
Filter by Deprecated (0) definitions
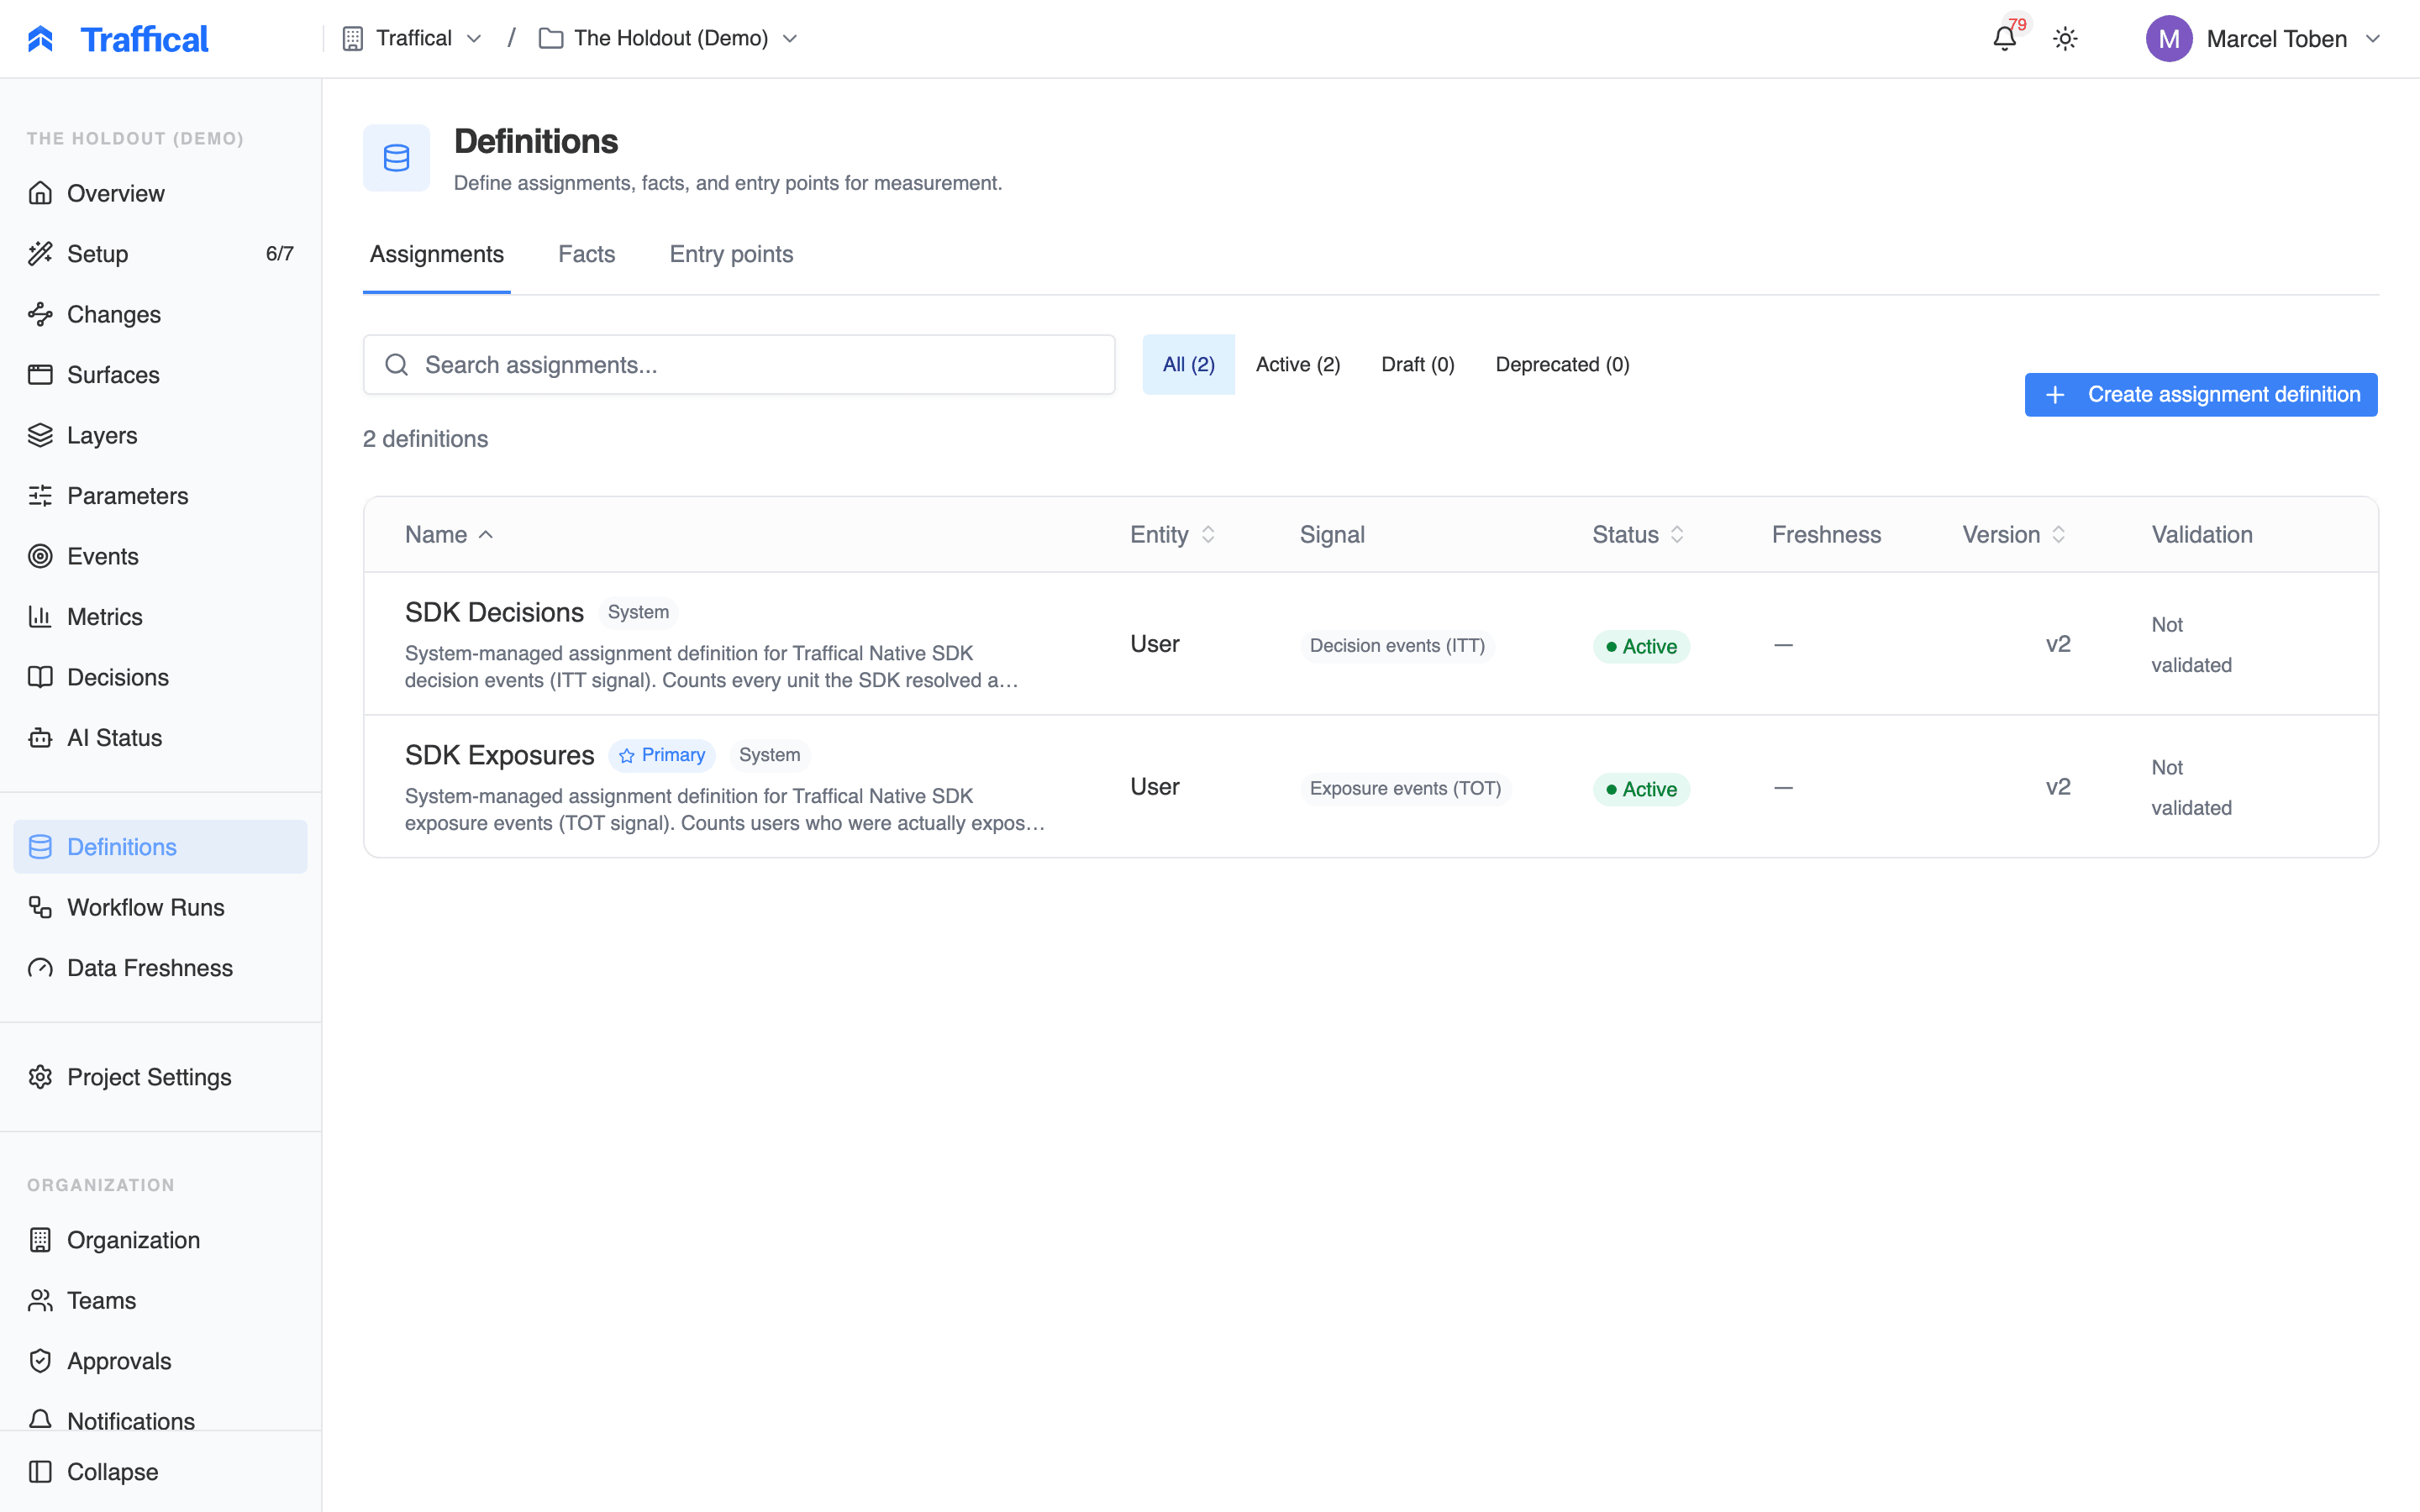1562,365
